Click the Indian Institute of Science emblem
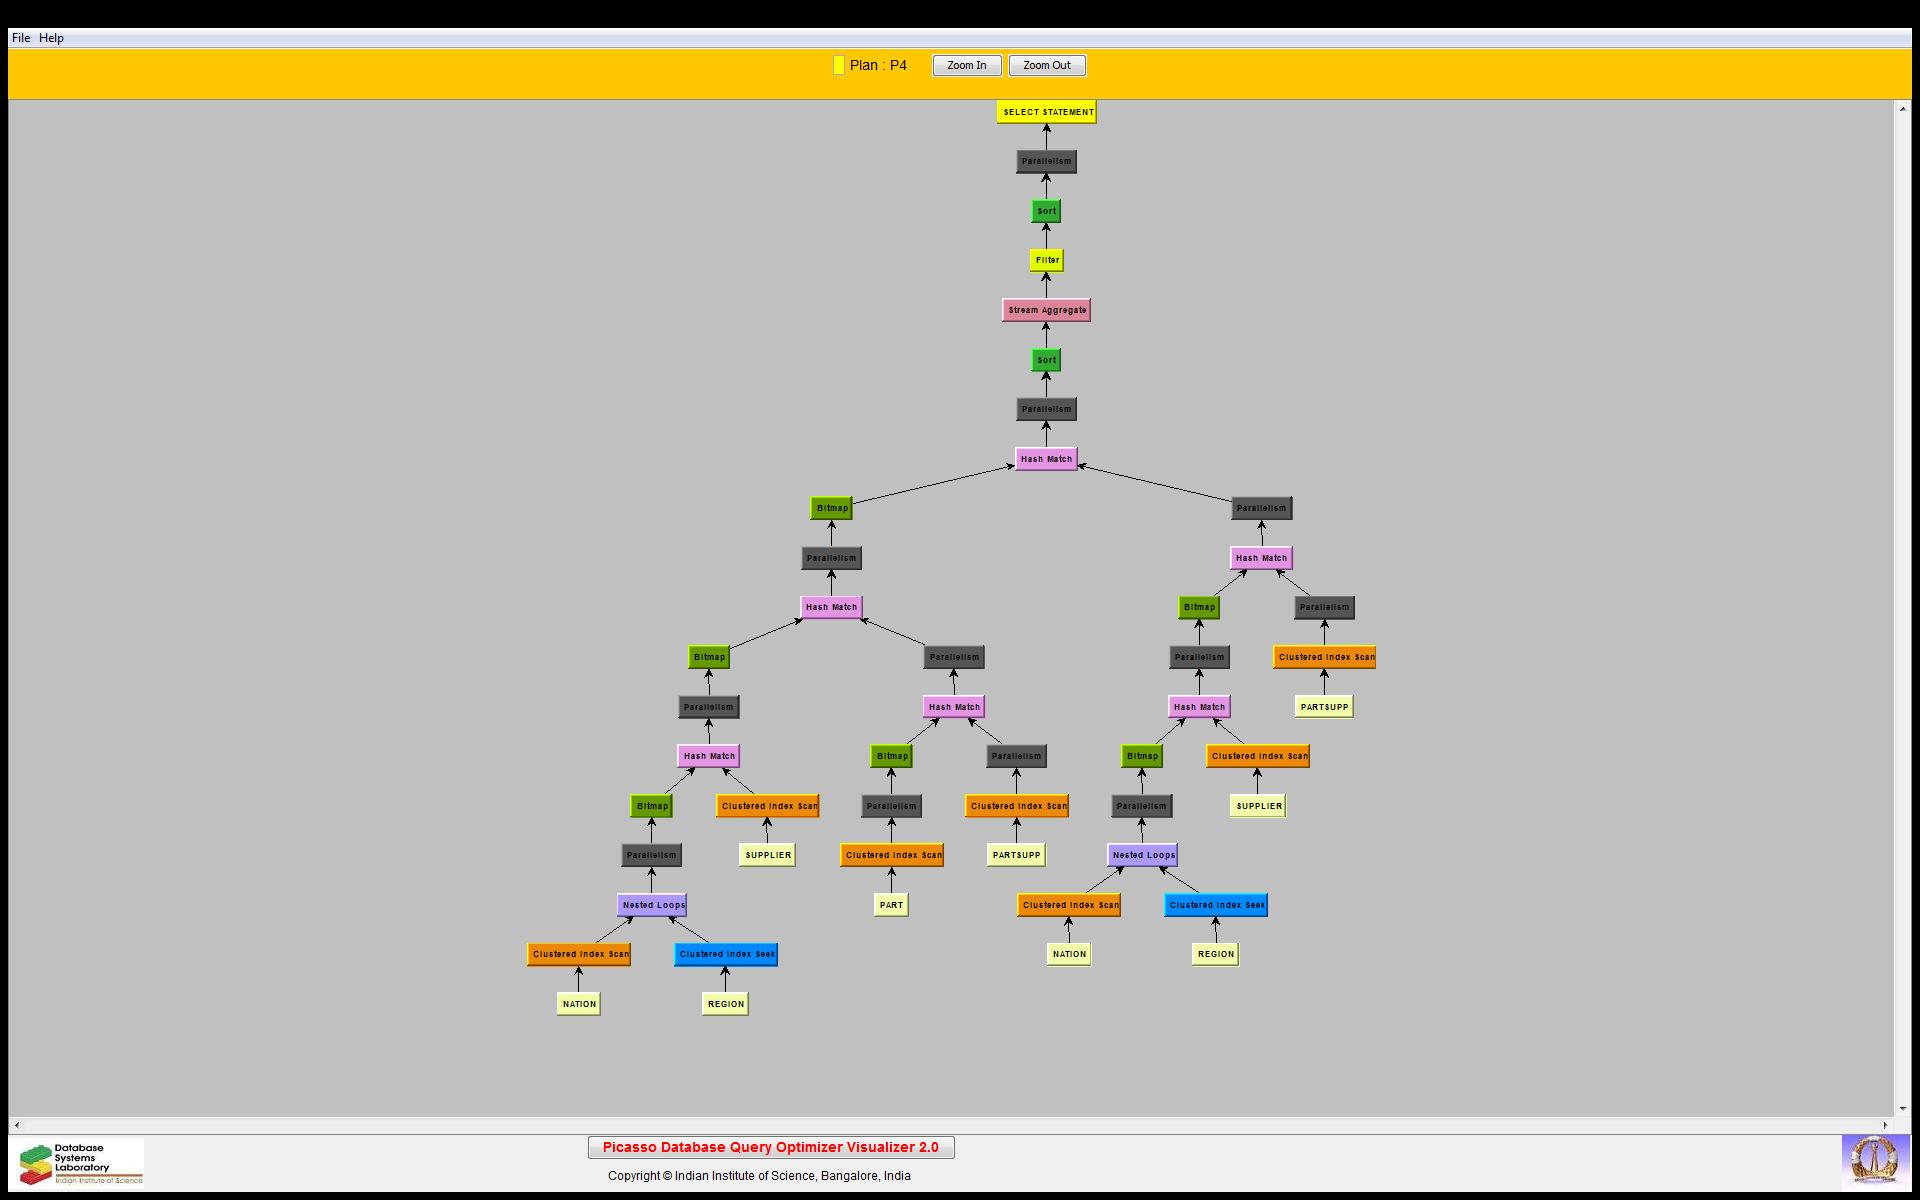 coord(1873,1162)
